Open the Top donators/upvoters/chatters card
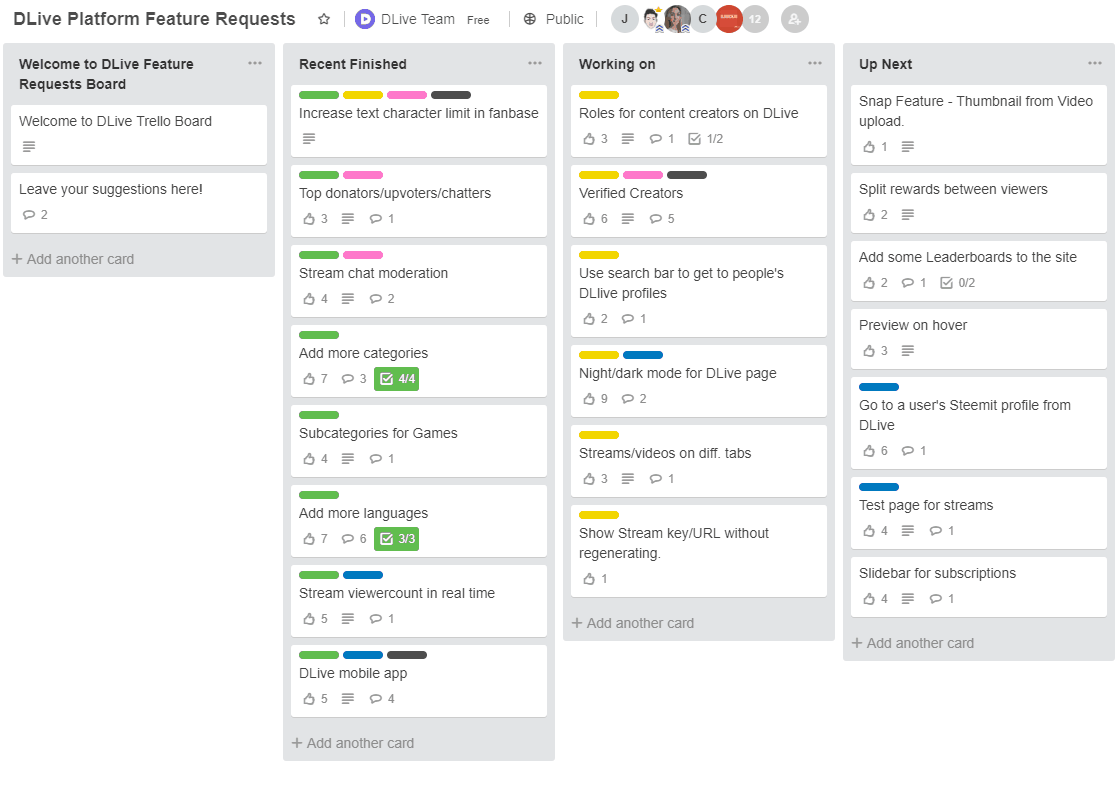Image resolution: width=1119 pixels, height=798 pixels. [x=419, y=201]
